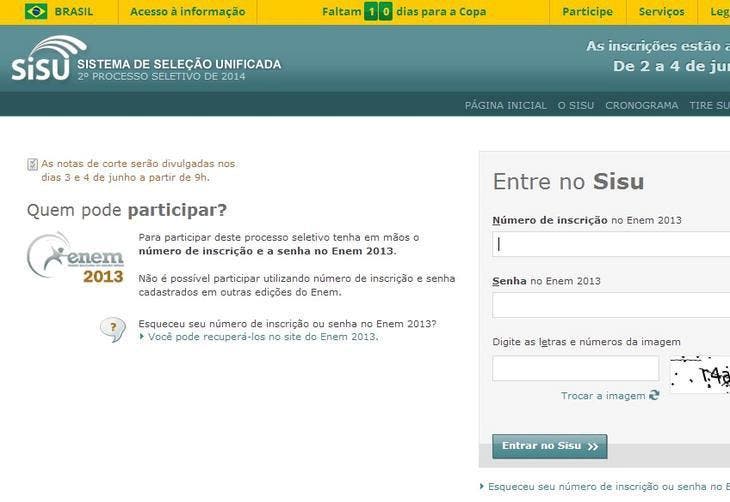Focus the Senha no Enem 2013 field
The width and height of the screenshot is (730, 502).
[x=611, y=305]
